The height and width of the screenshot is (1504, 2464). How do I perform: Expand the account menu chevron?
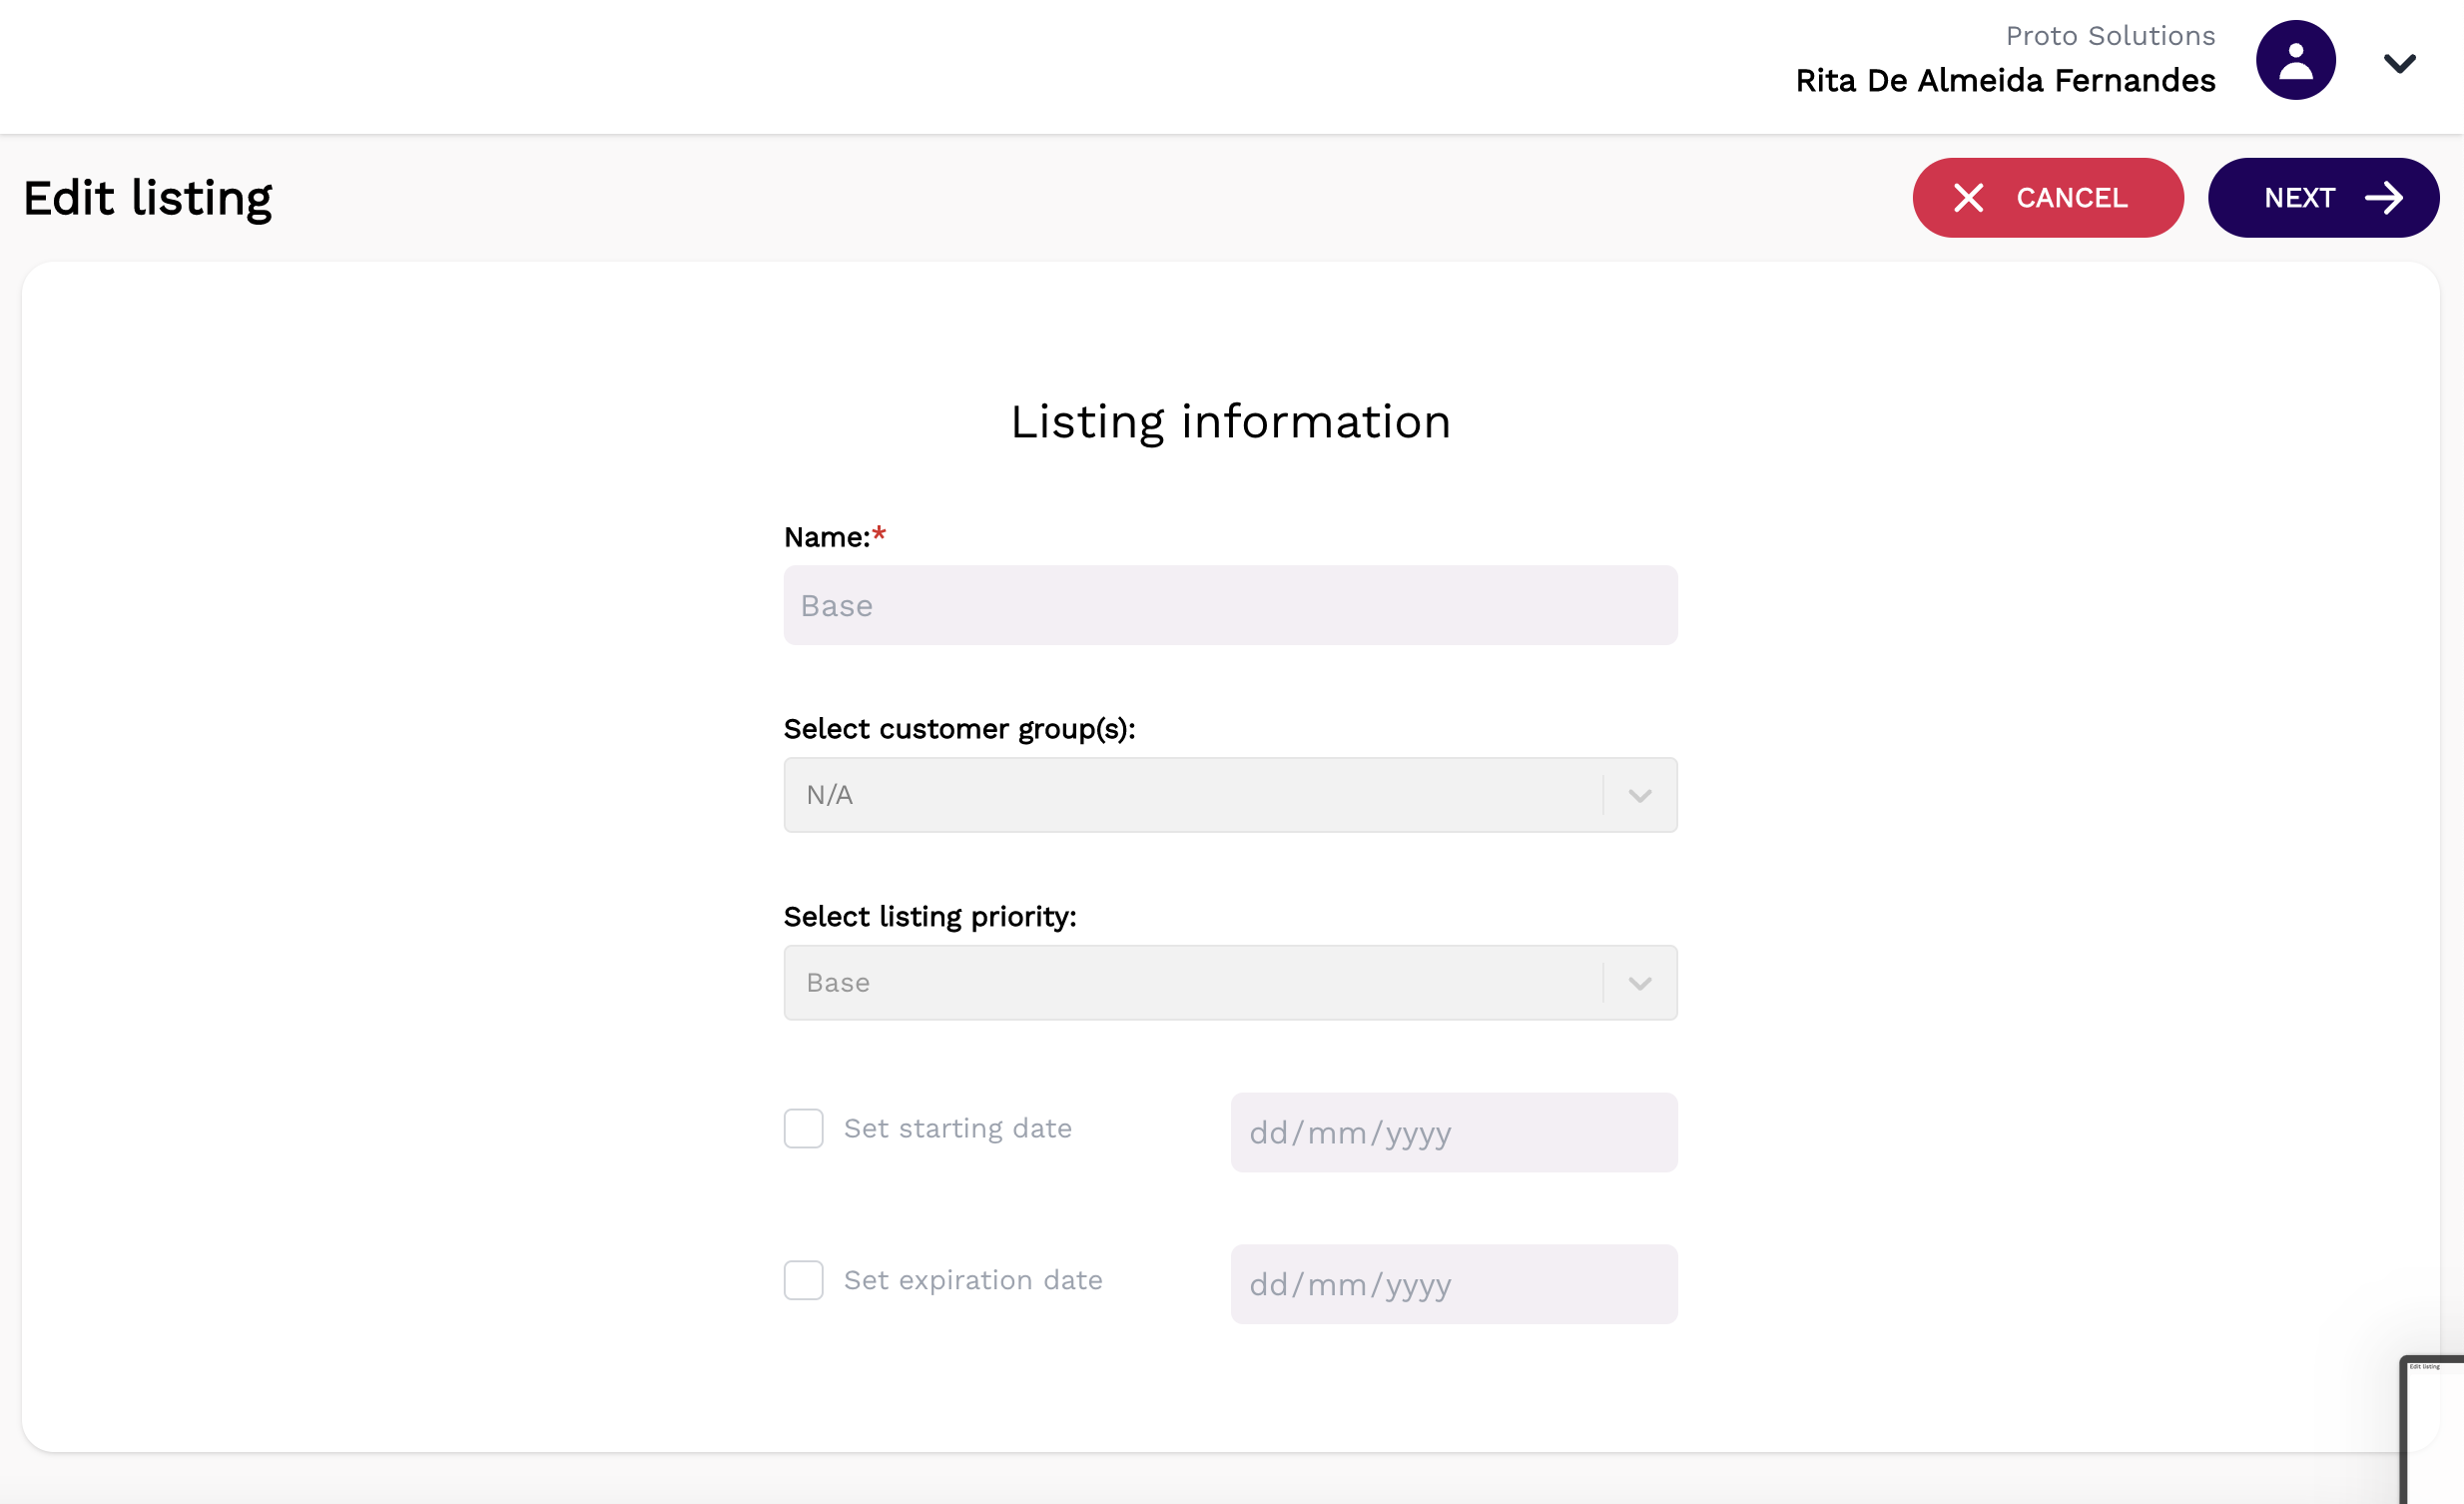(x=2399, y=64)
